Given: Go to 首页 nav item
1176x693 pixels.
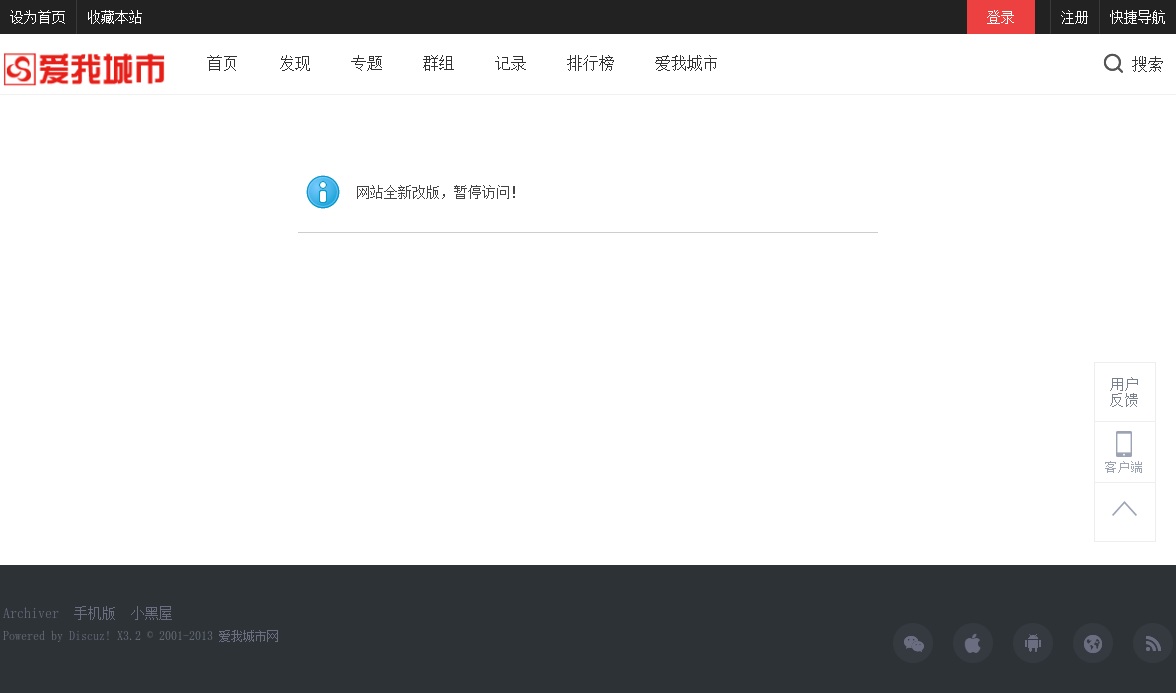Looking at the screenshot, I should point(222,64).
